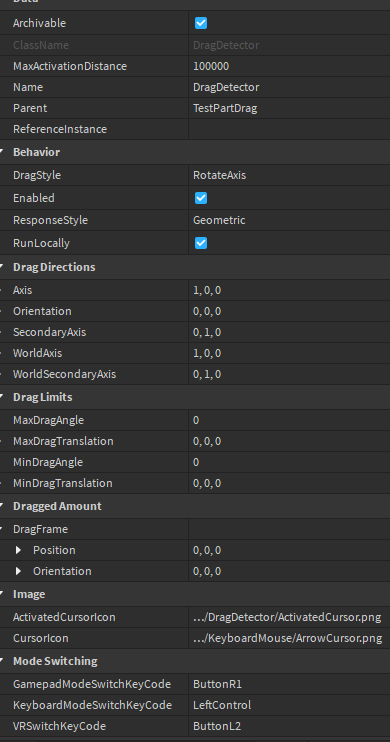Screen dimensions: 390x742
Task: Select the GamepadModeSwitchKeyCode property label
Action: click(x=92, y=684)
